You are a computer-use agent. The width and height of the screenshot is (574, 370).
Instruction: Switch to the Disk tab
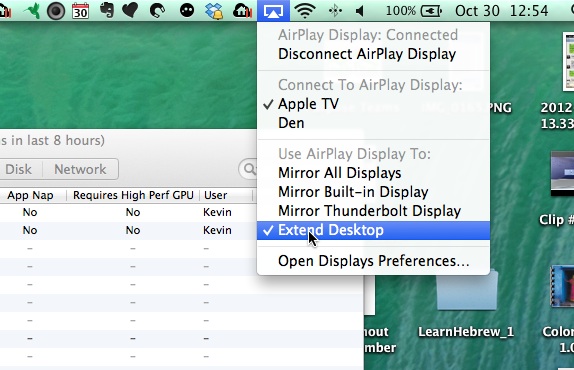point(18,169)
